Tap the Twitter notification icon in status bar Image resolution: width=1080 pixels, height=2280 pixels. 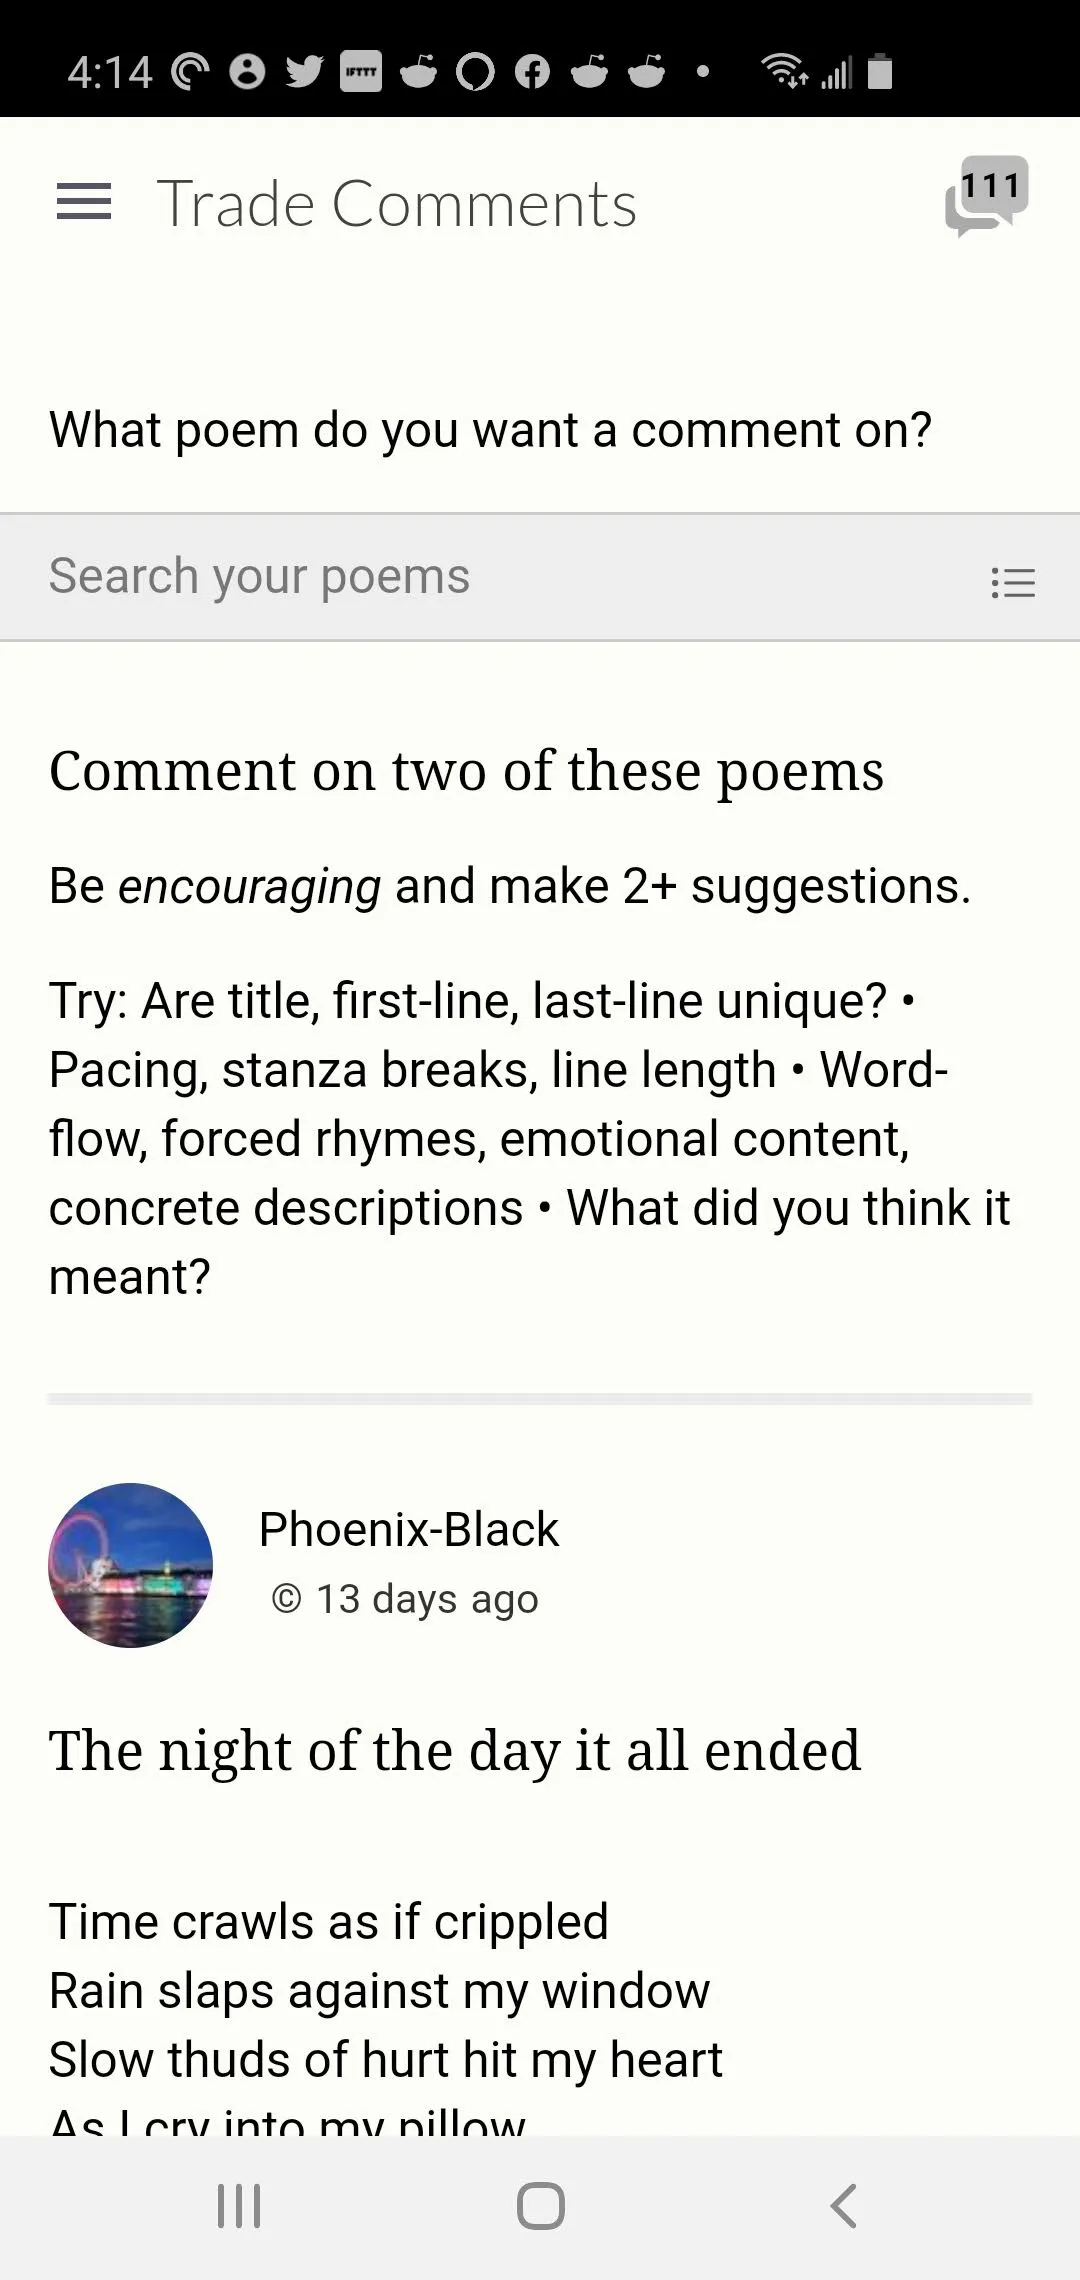click(x=304, y=72)
